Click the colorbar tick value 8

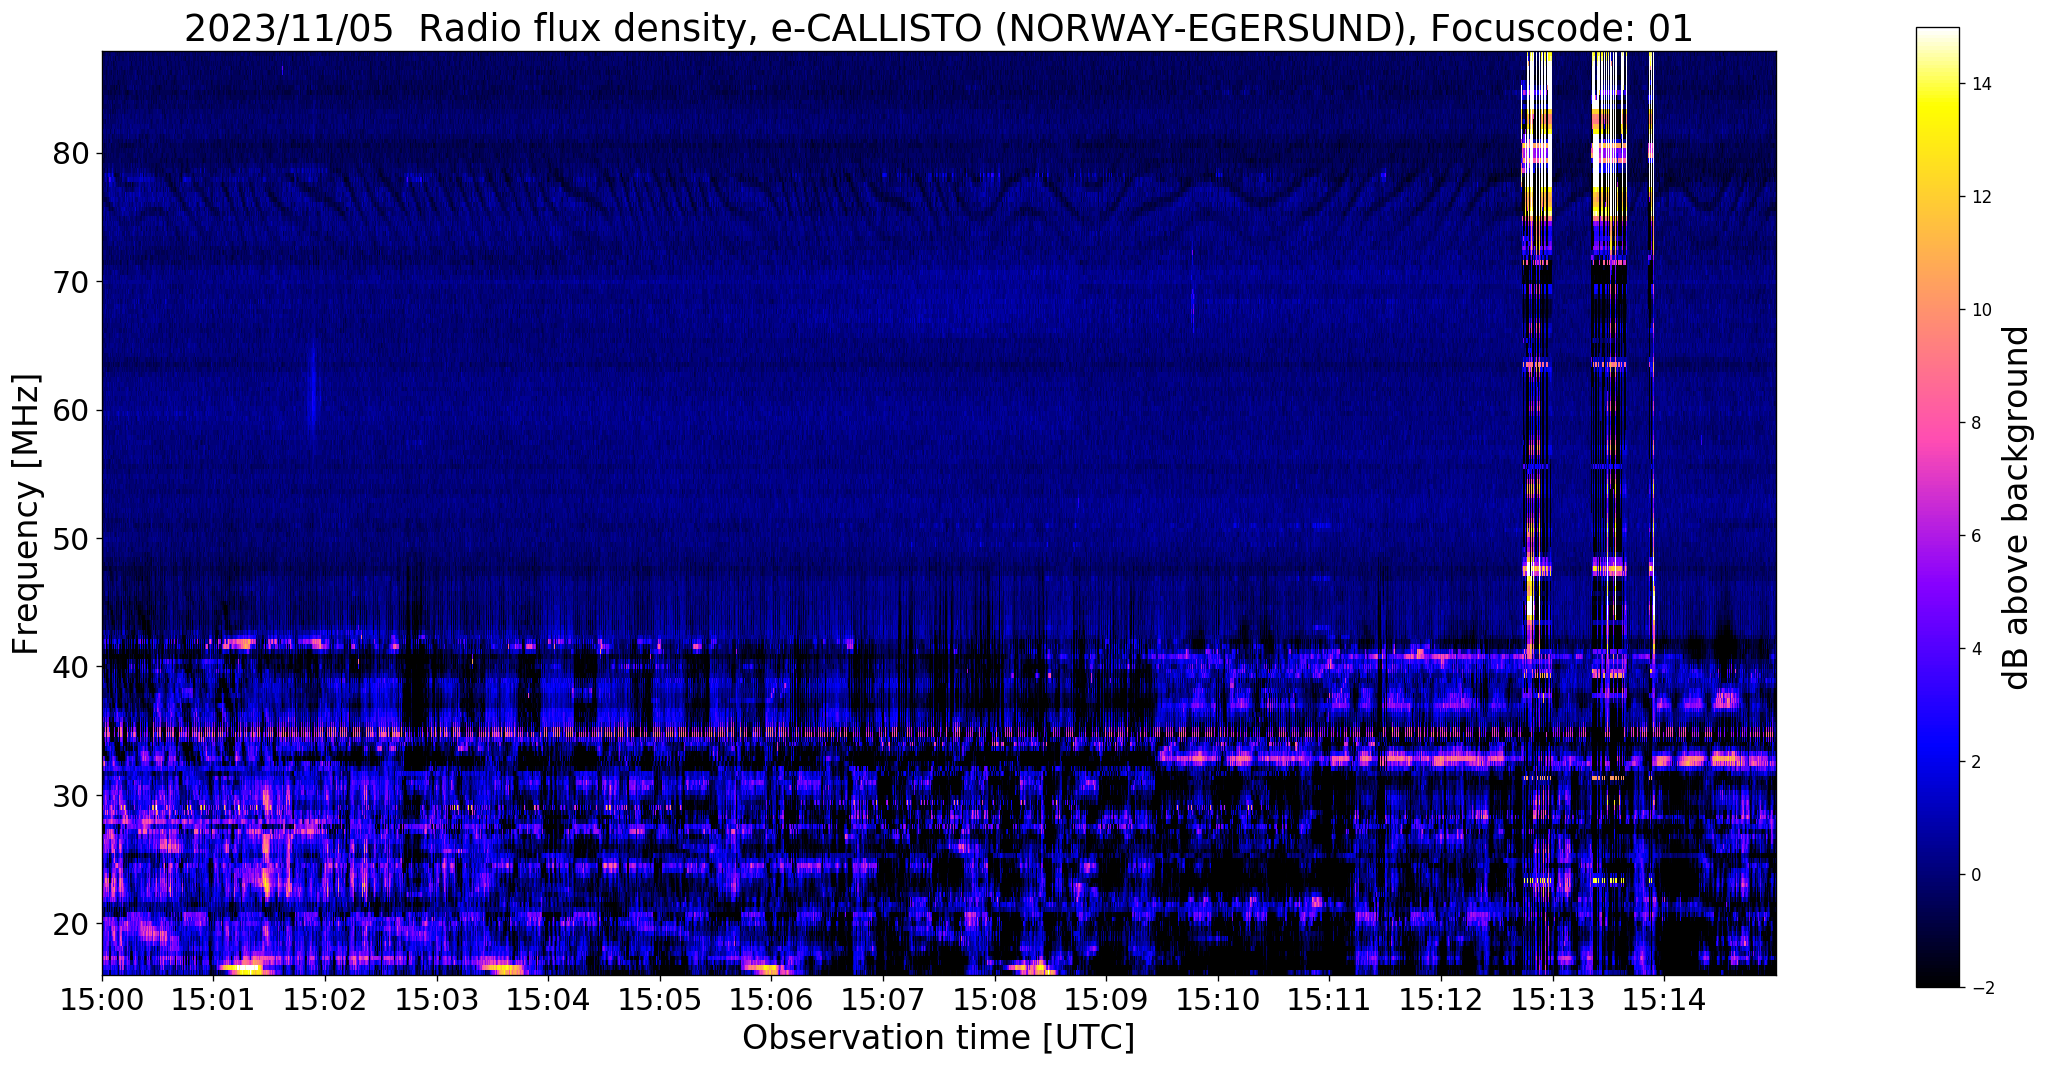coord(1976,423)
